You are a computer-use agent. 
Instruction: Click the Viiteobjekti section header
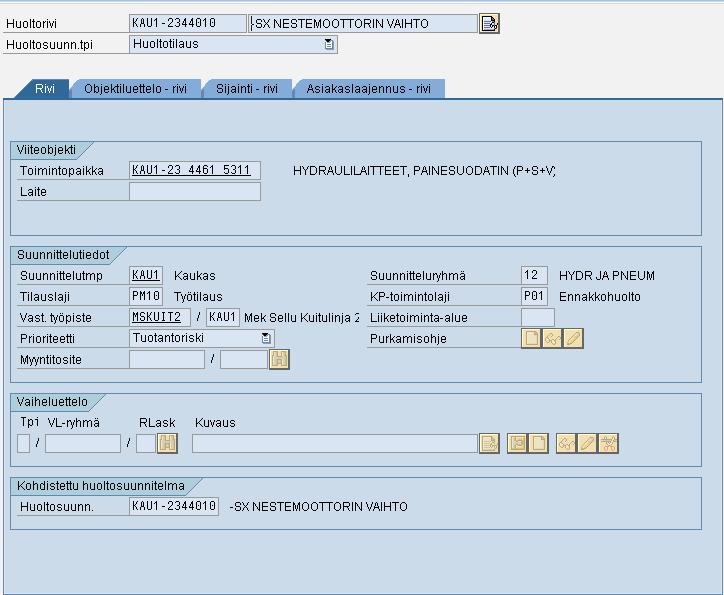(46, 150)
